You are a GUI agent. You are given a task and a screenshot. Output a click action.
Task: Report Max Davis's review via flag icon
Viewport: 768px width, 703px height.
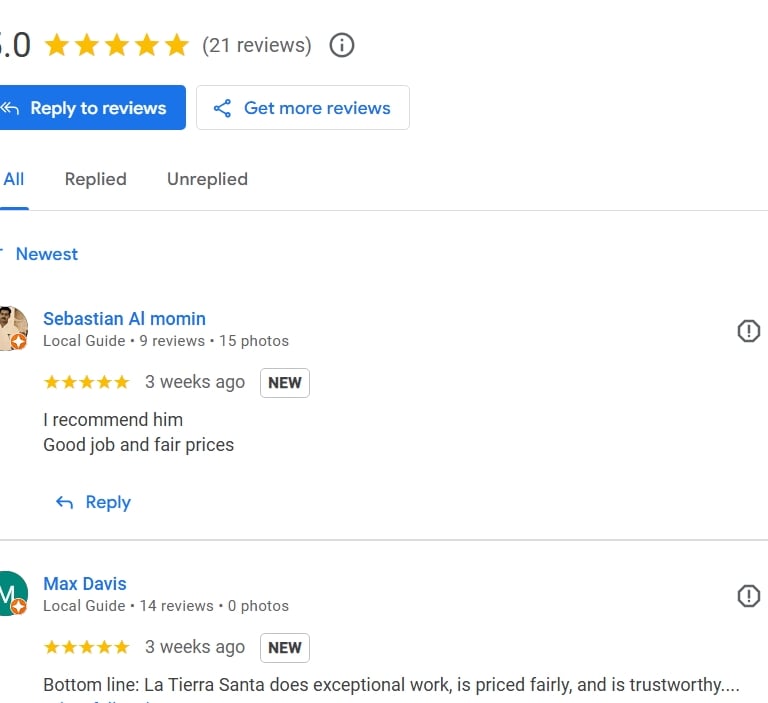(x=748, y=596)
